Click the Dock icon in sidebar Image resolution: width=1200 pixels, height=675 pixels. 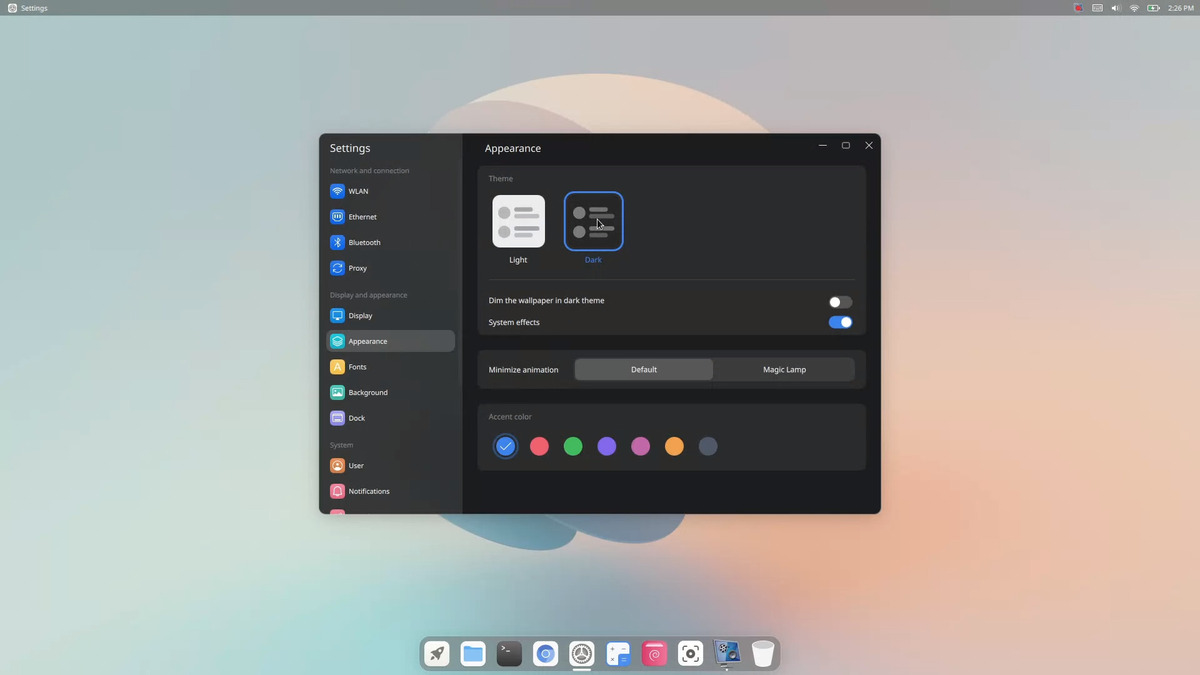click(337, 418)
